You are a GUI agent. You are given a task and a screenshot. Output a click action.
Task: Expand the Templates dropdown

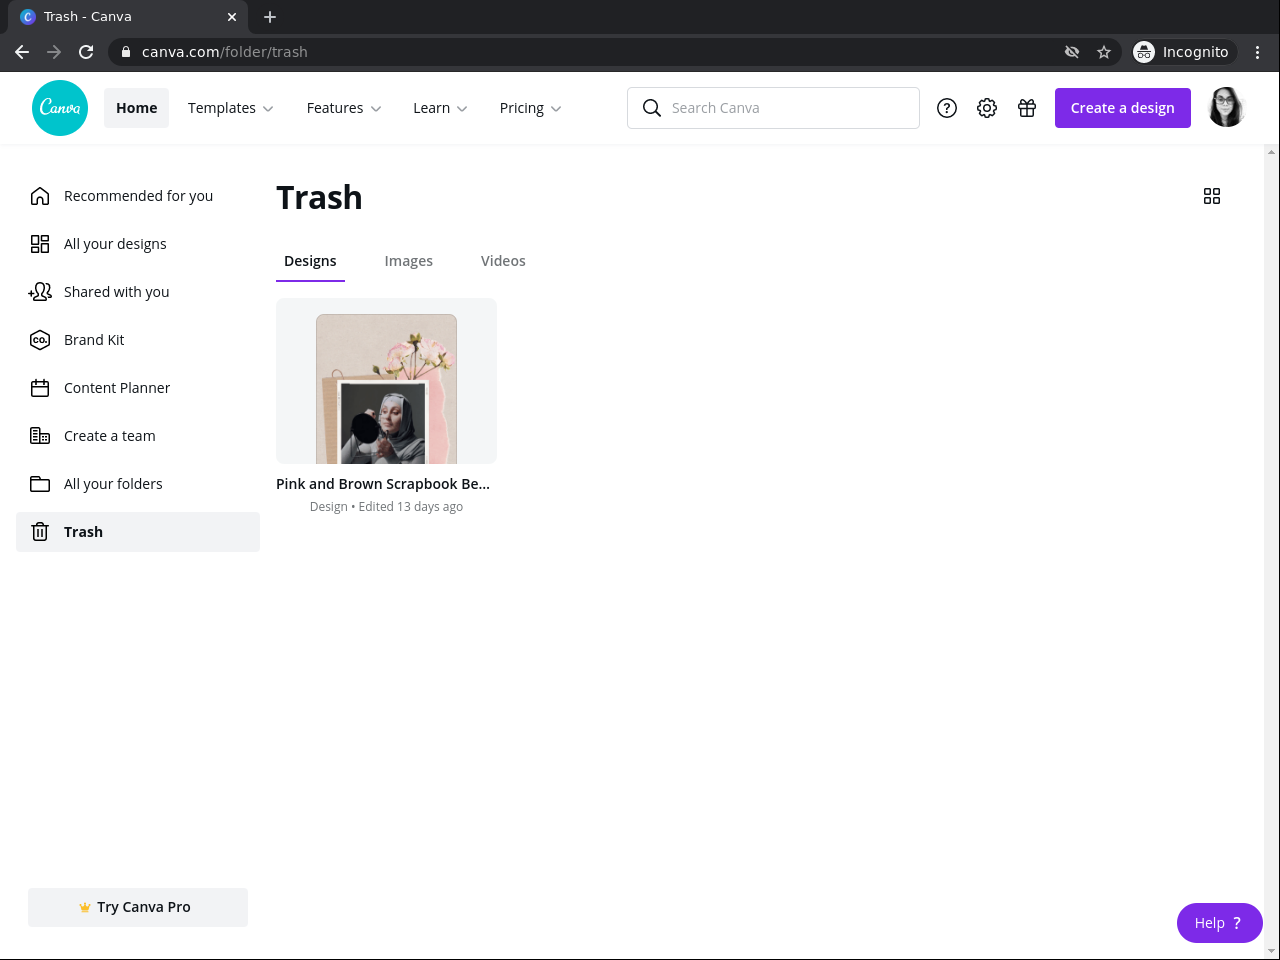(231, 108)
